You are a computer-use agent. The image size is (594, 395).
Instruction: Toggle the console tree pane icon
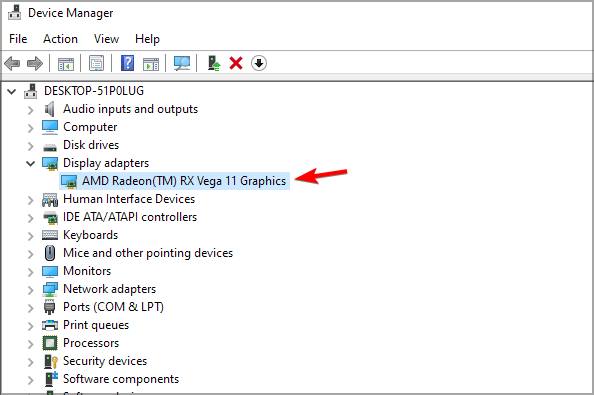[66, 64]
